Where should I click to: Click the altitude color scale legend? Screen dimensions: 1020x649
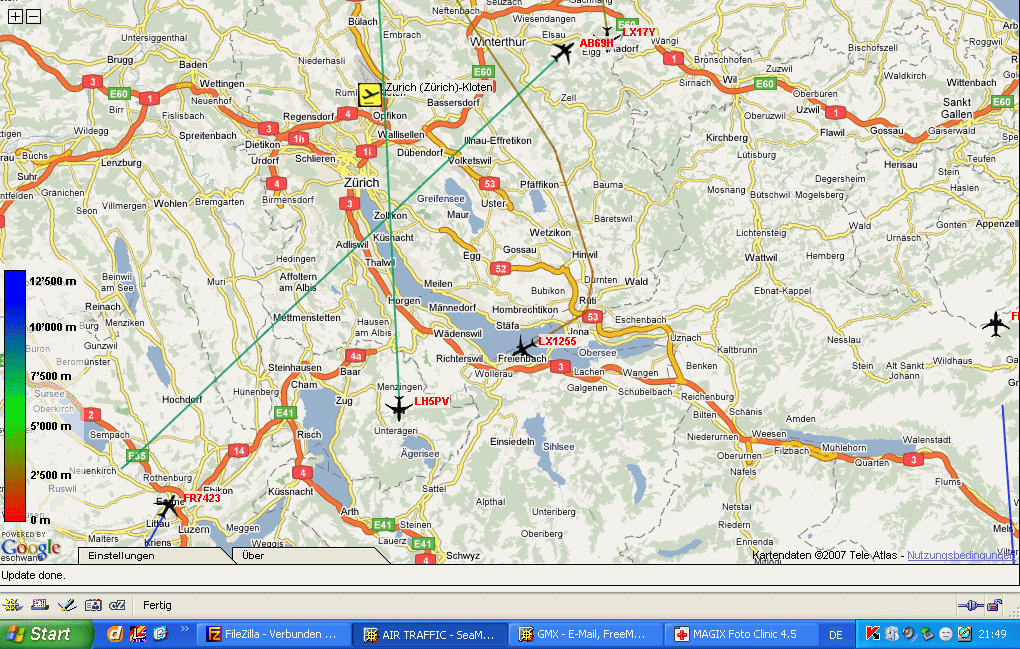tap(14, 395)
